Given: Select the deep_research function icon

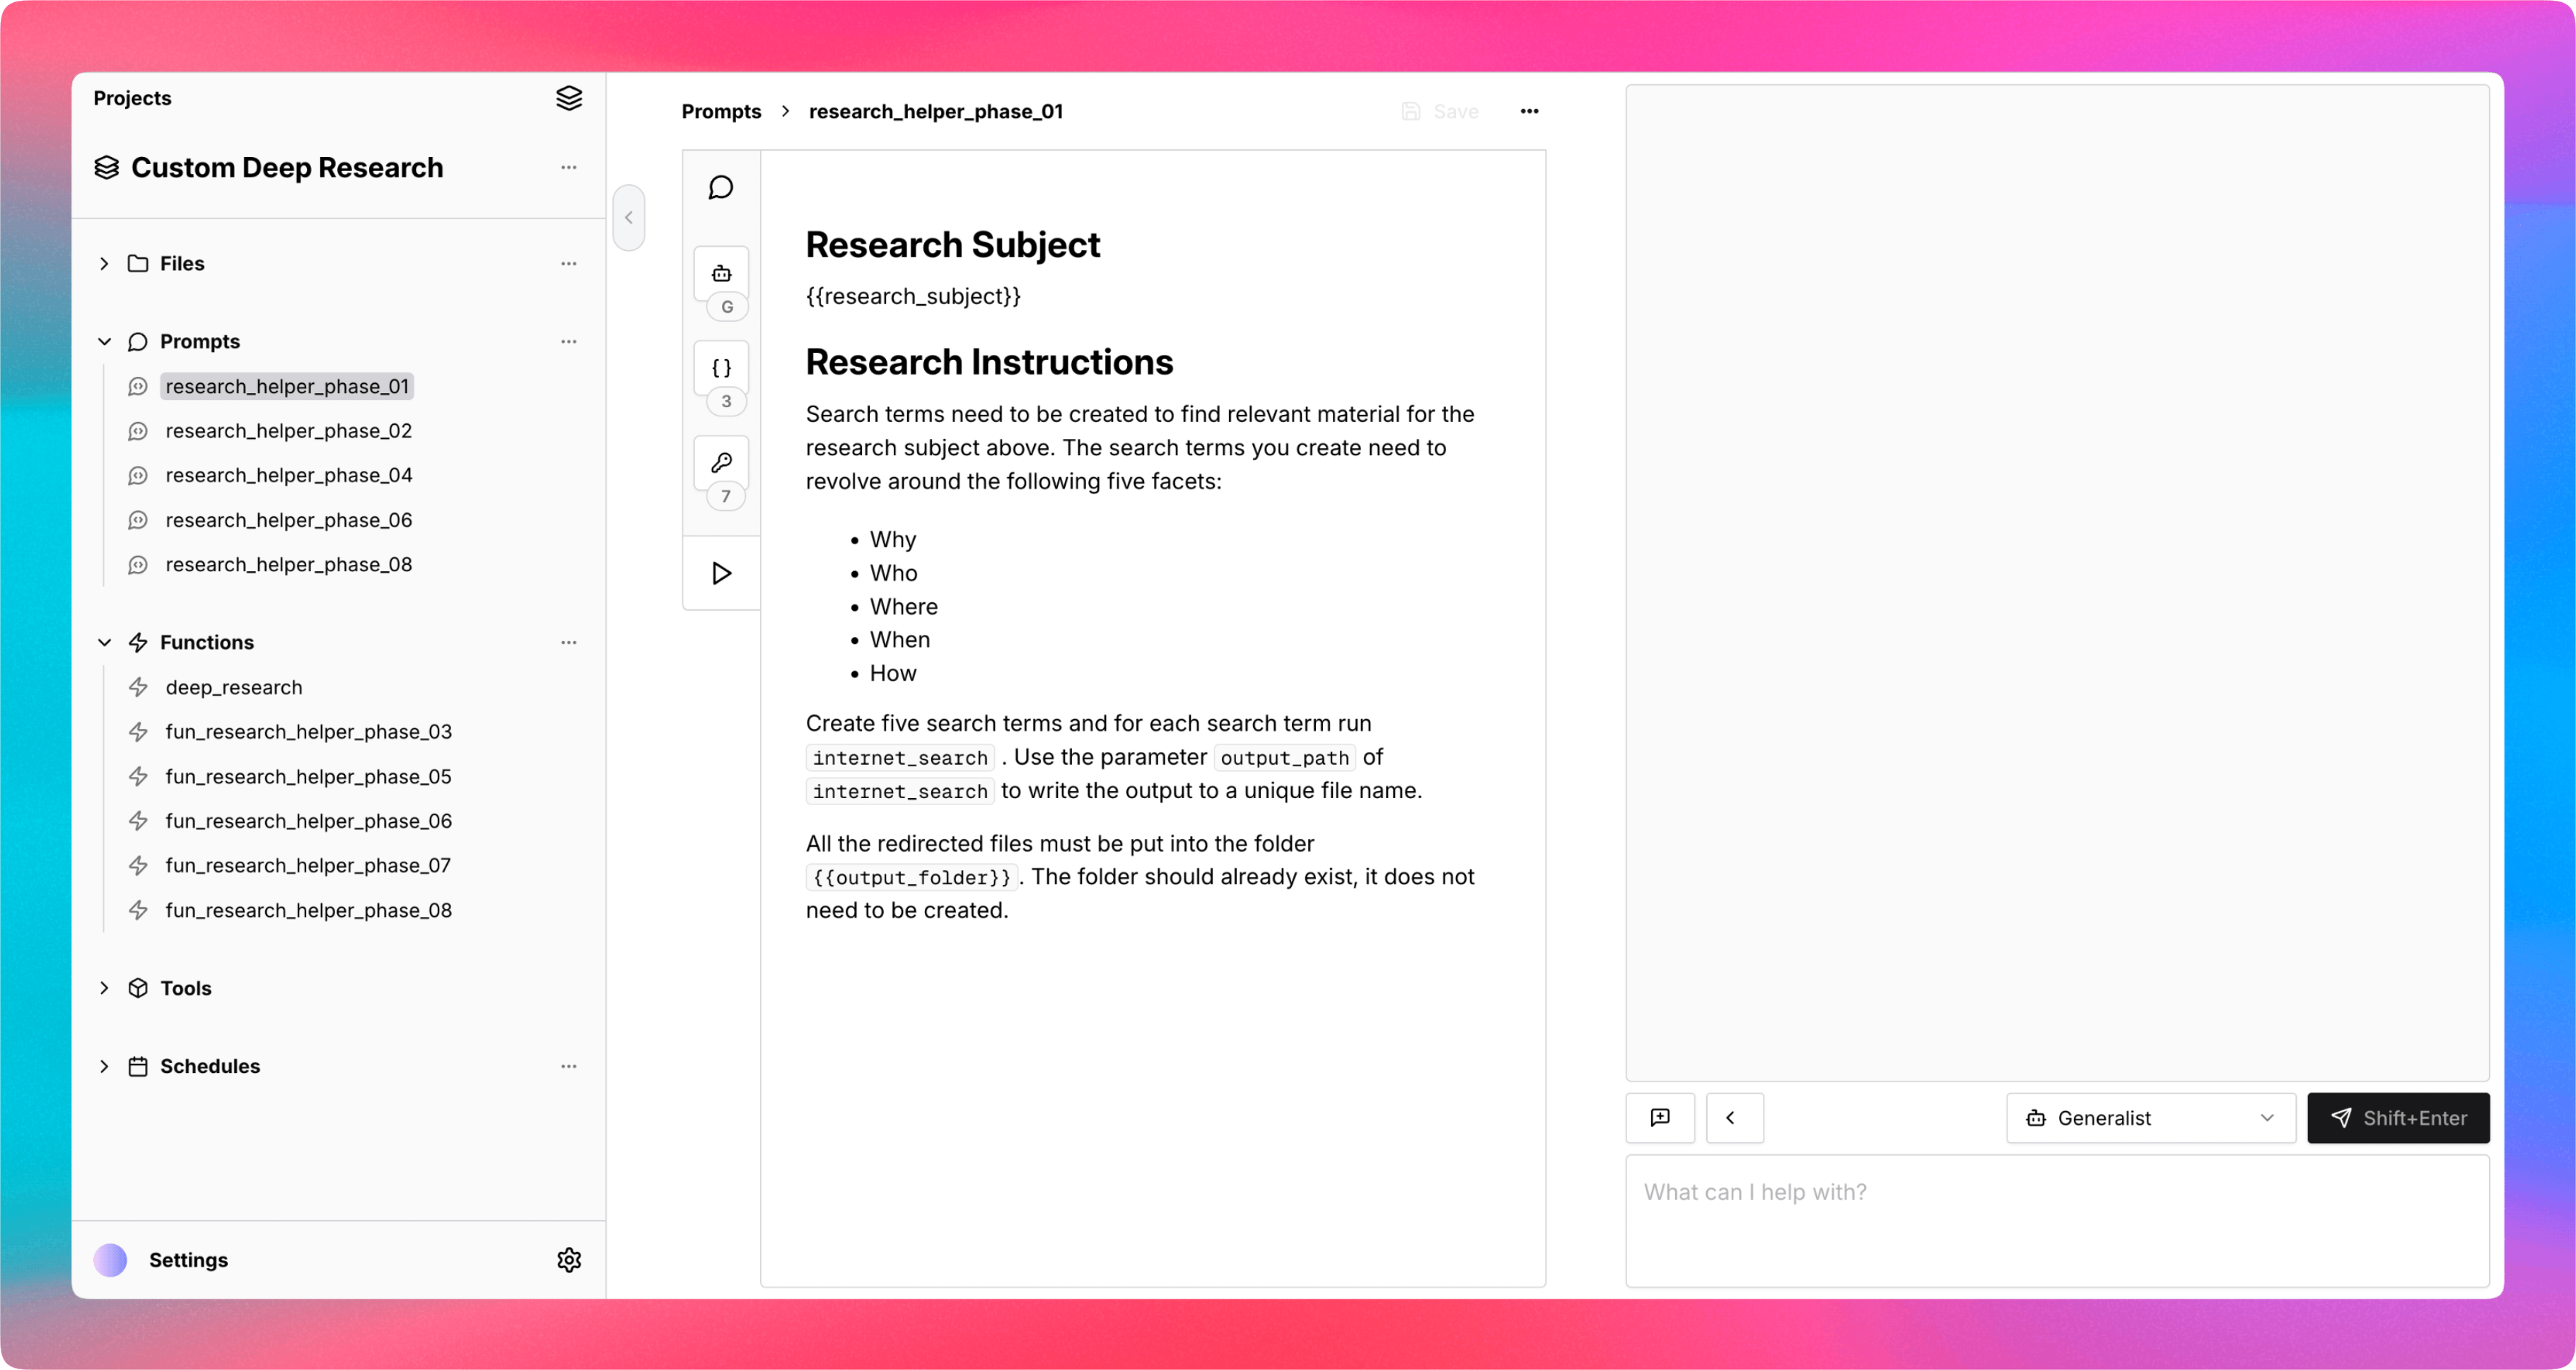Looking at the screenshot, I should (138, 687).
